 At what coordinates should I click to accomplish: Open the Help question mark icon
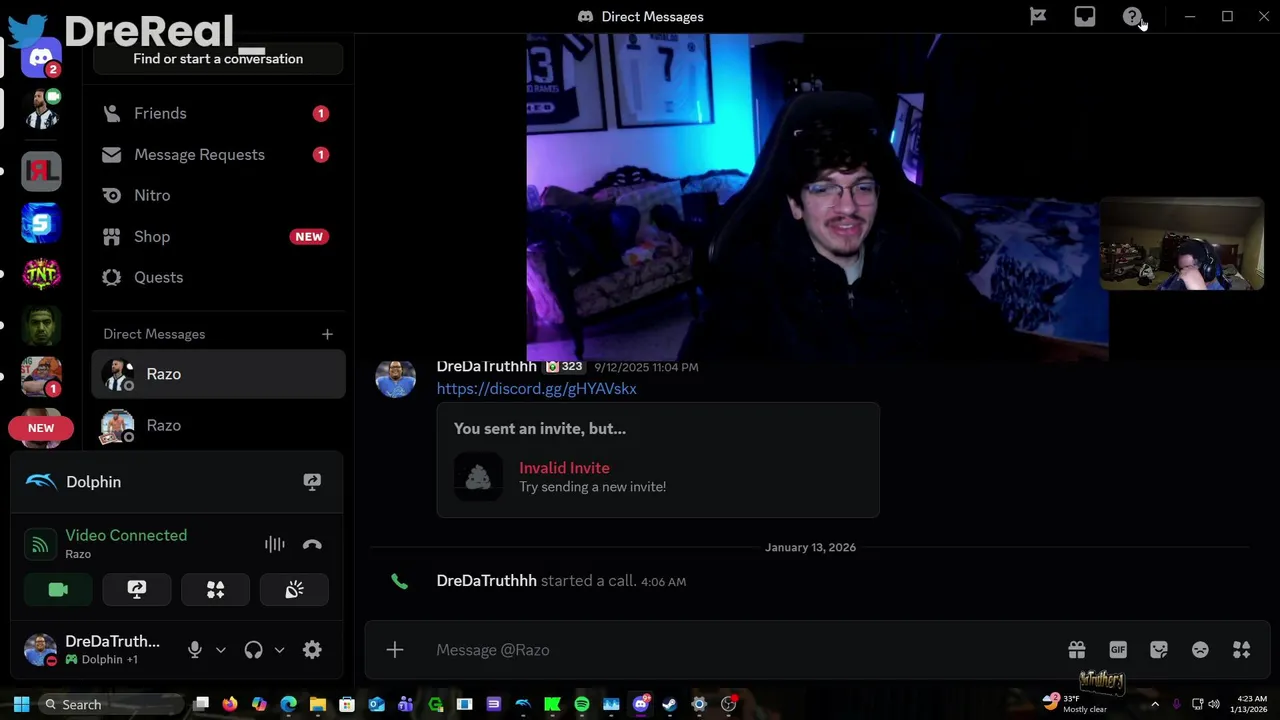1131,16
